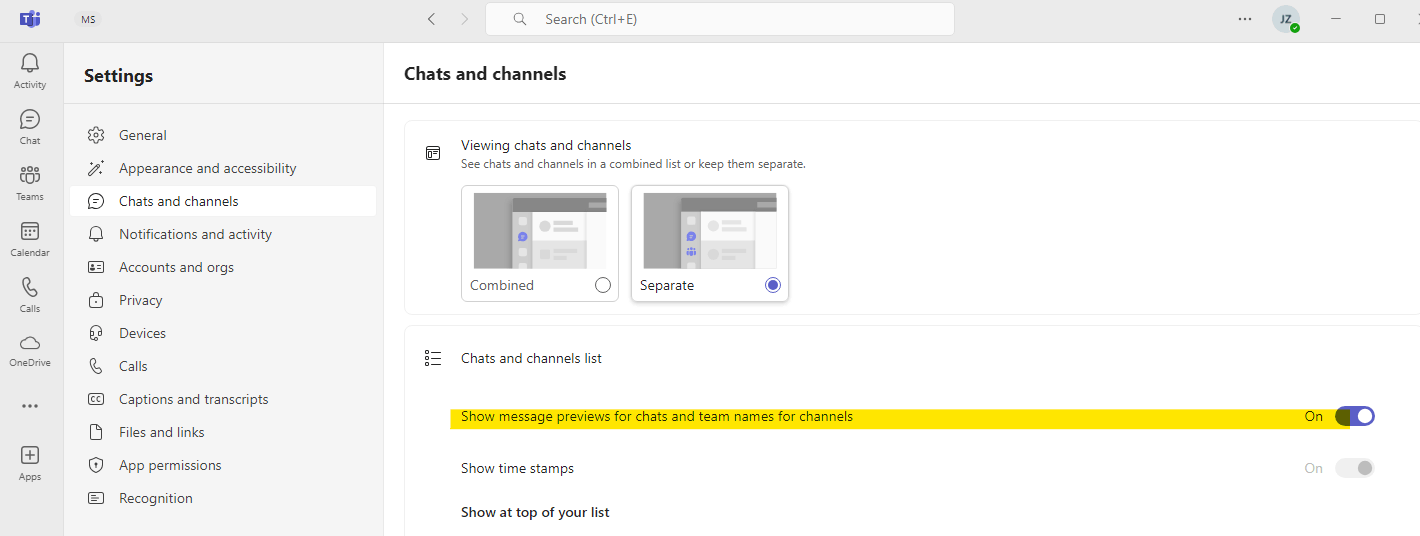
Task: Open Appearance and accessibility settings
Action: point(223,168)
